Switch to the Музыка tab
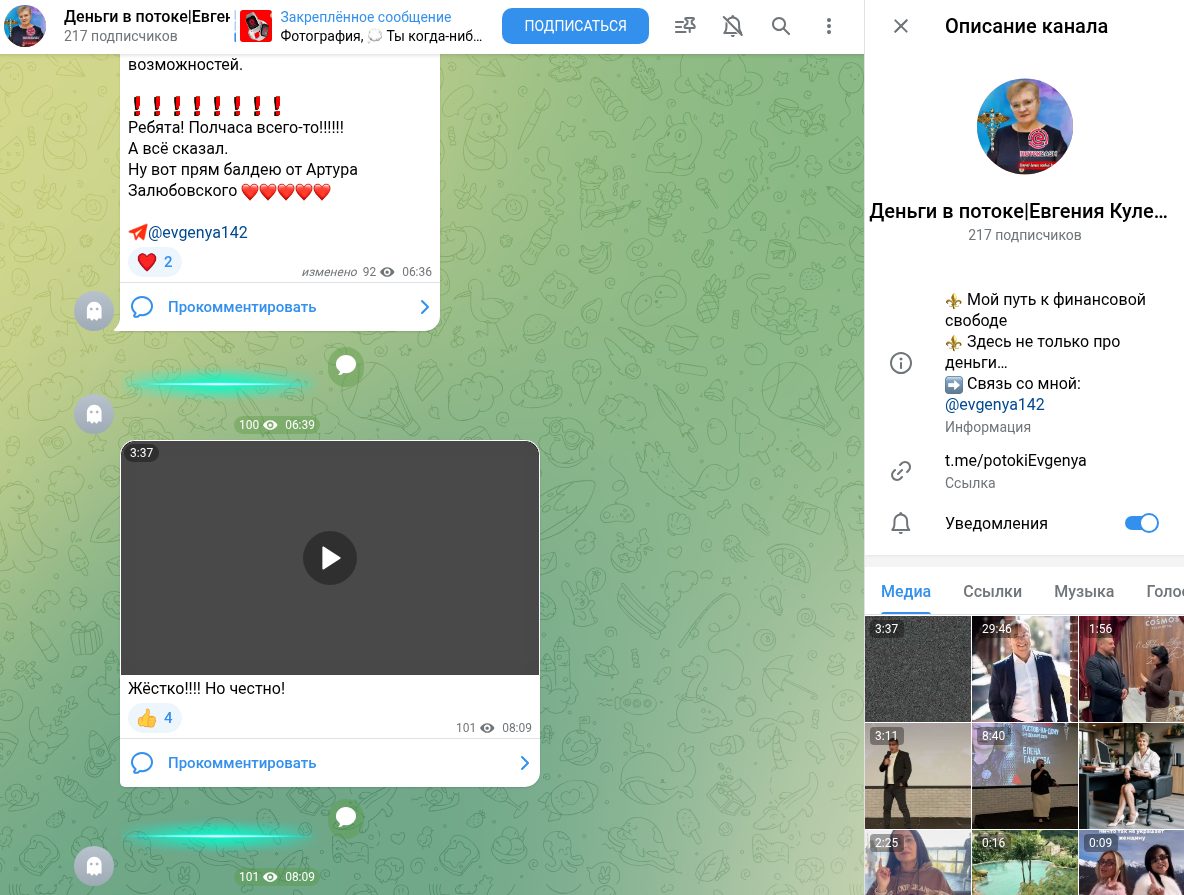 [1084, 591]
